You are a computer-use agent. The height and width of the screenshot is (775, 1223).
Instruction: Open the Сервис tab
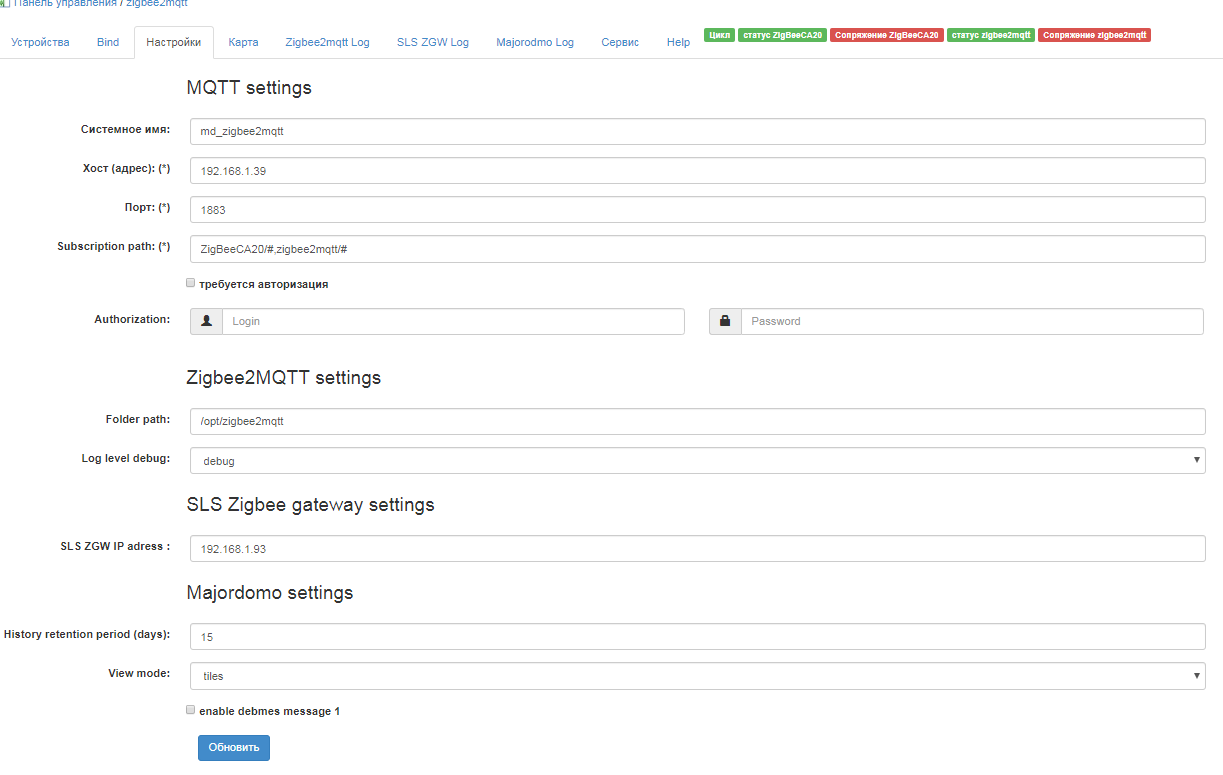tap(620, 42)
